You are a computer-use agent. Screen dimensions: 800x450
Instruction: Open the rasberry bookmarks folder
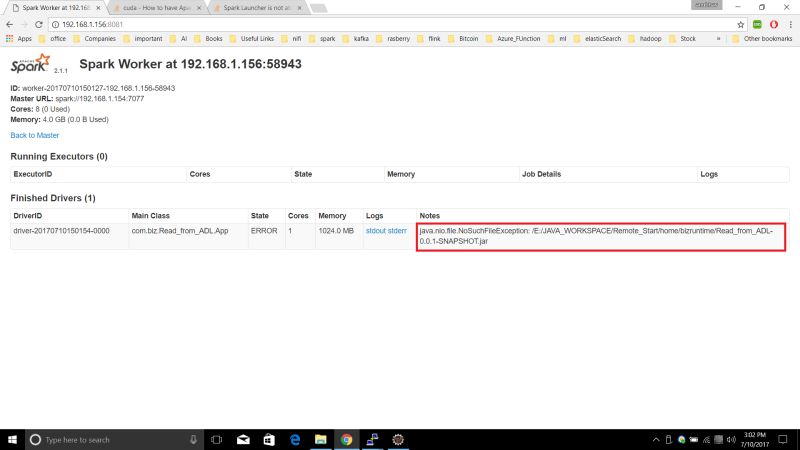(393, 39)
